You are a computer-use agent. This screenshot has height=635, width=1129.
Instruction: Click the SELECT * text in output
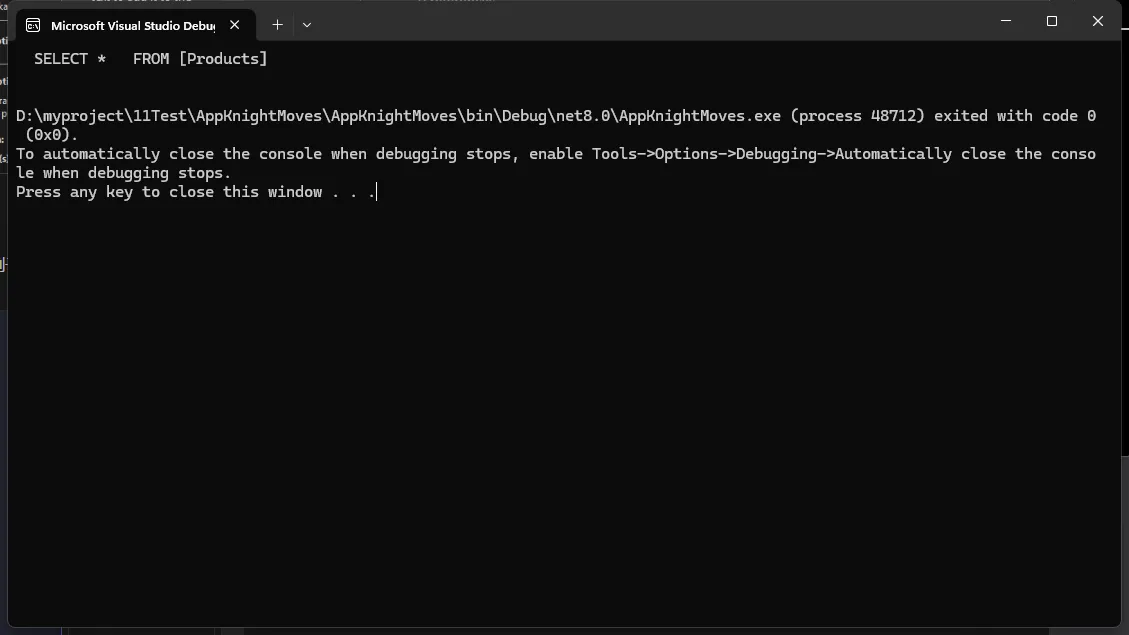[70, 59]
